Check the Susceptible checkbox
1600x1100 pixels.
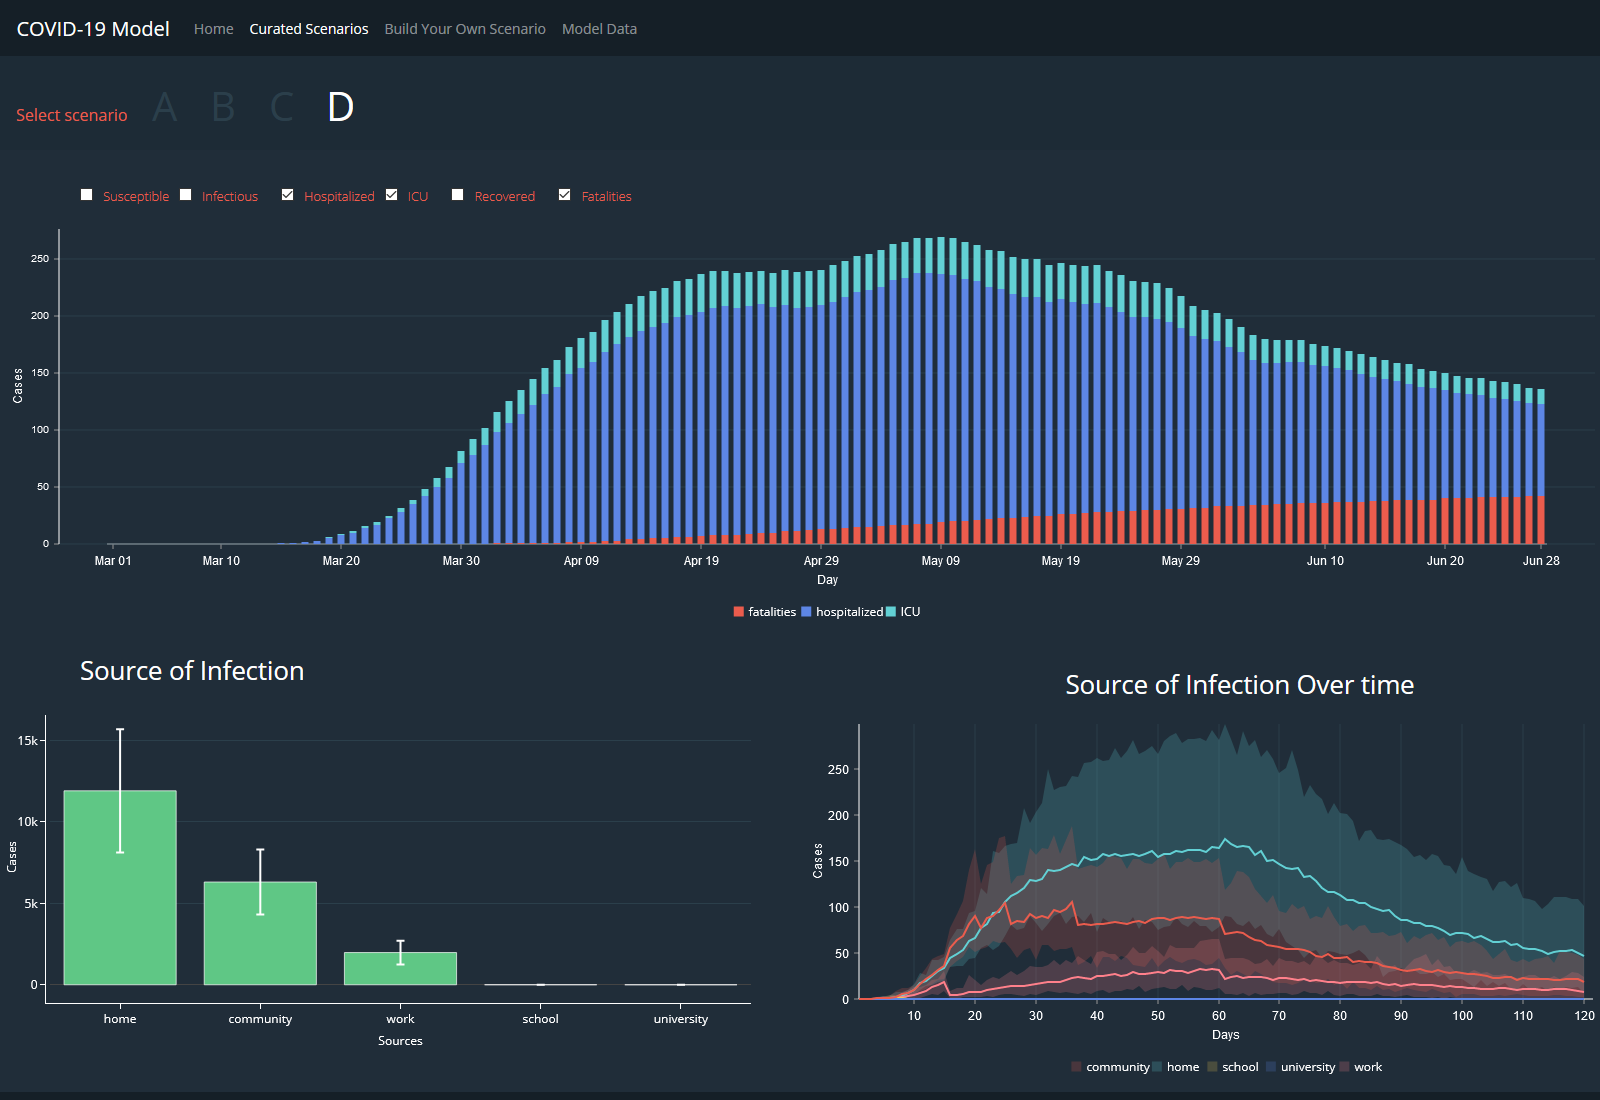87,195
